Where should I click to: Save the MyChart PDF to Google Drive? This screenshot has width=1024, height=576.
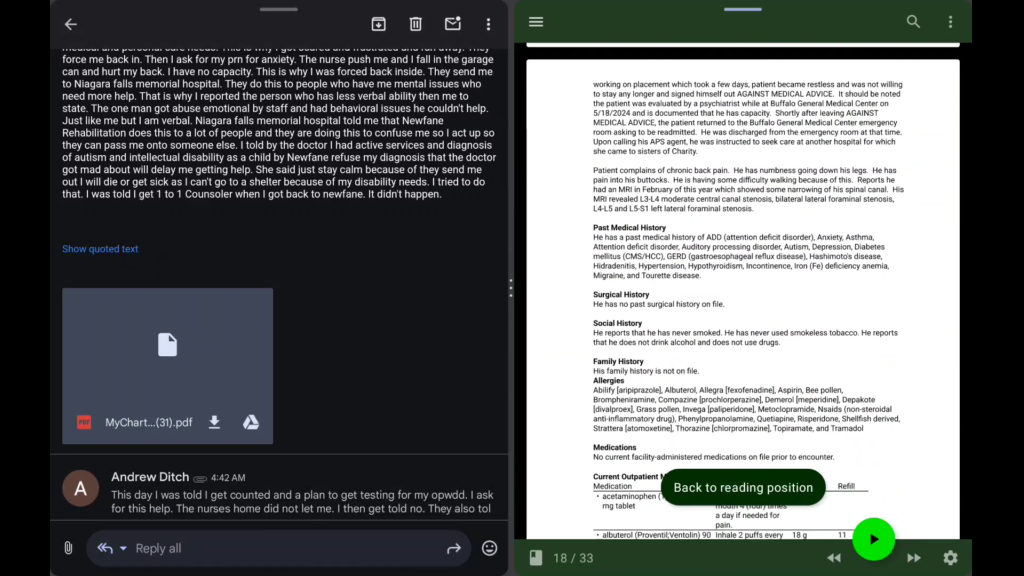(x=251, y=423)
